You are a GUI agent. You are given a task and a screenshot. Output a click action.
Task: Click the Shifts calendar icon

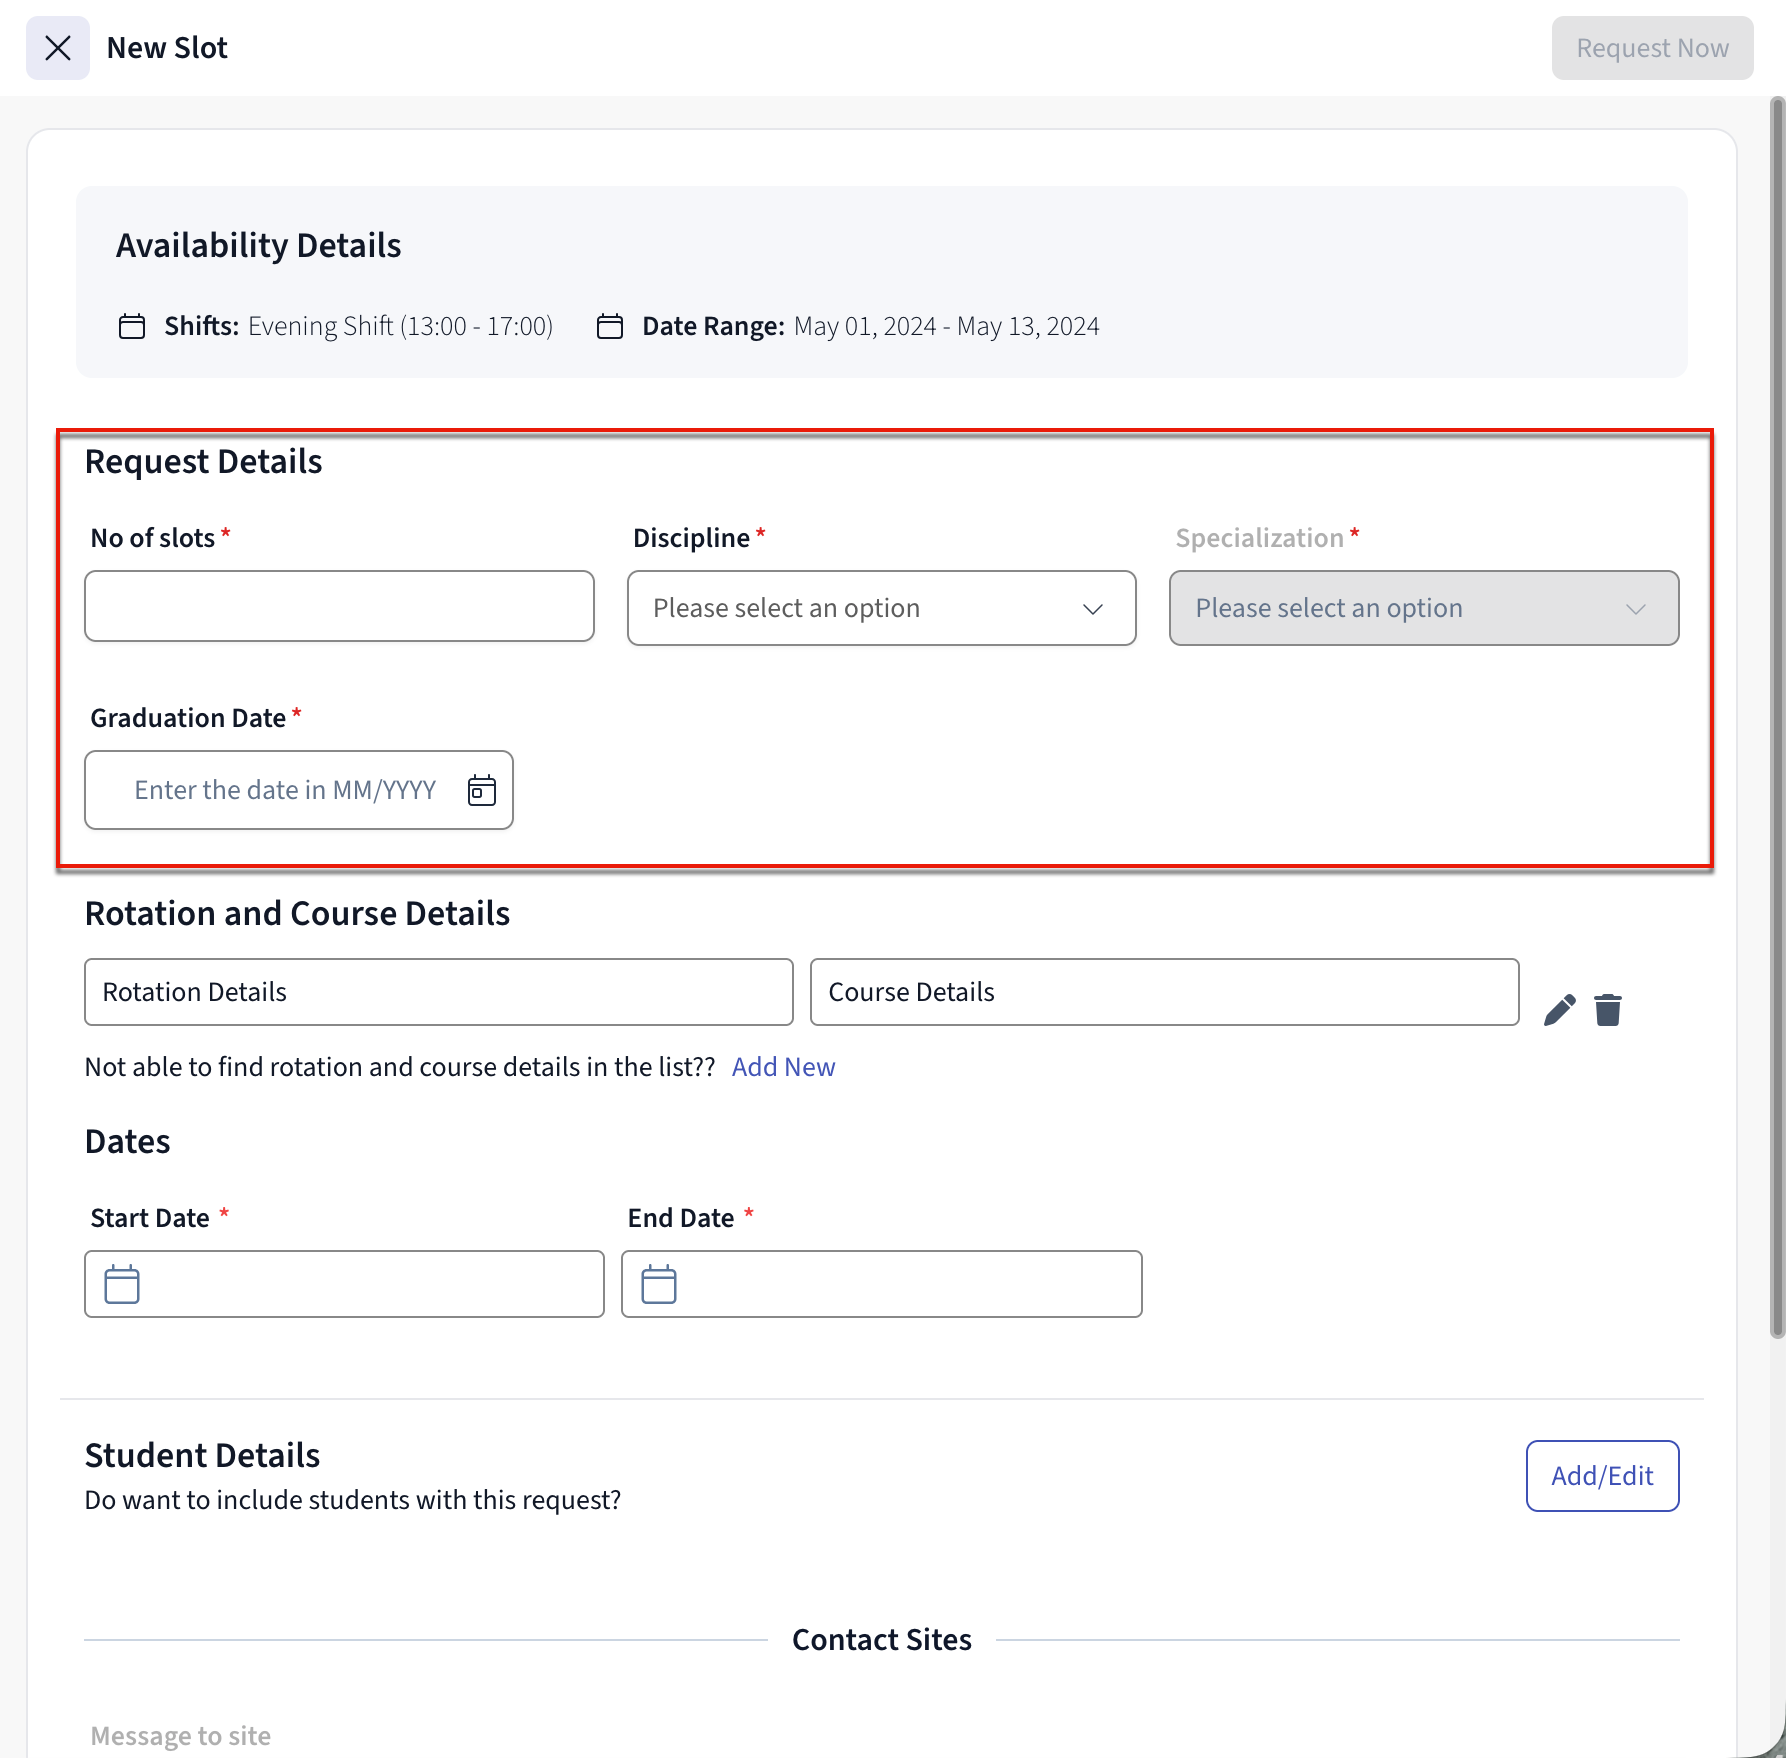132,327
